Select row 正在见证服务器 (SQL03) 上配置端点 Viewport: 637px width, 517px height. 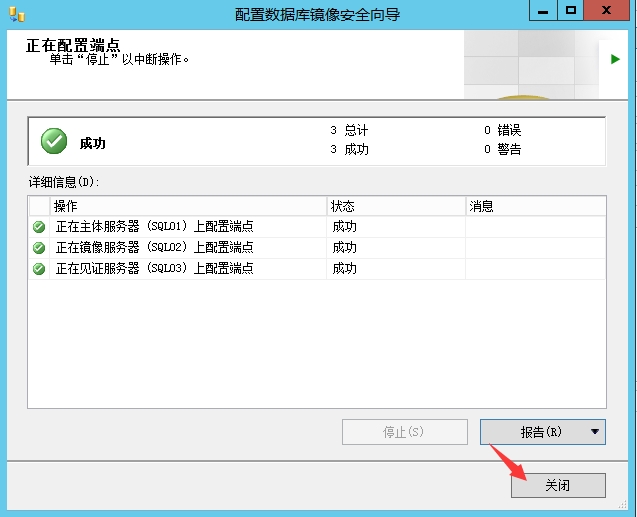click(317, 269)
